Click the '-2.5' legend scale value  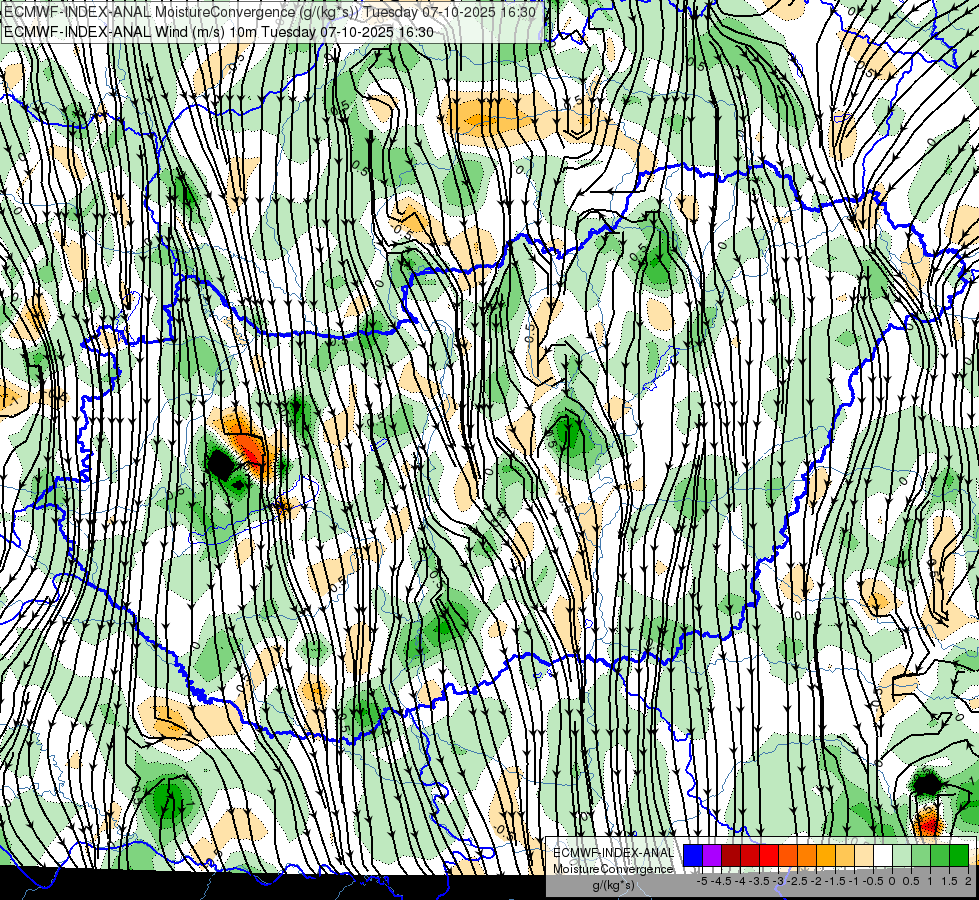tap(797, 881)
